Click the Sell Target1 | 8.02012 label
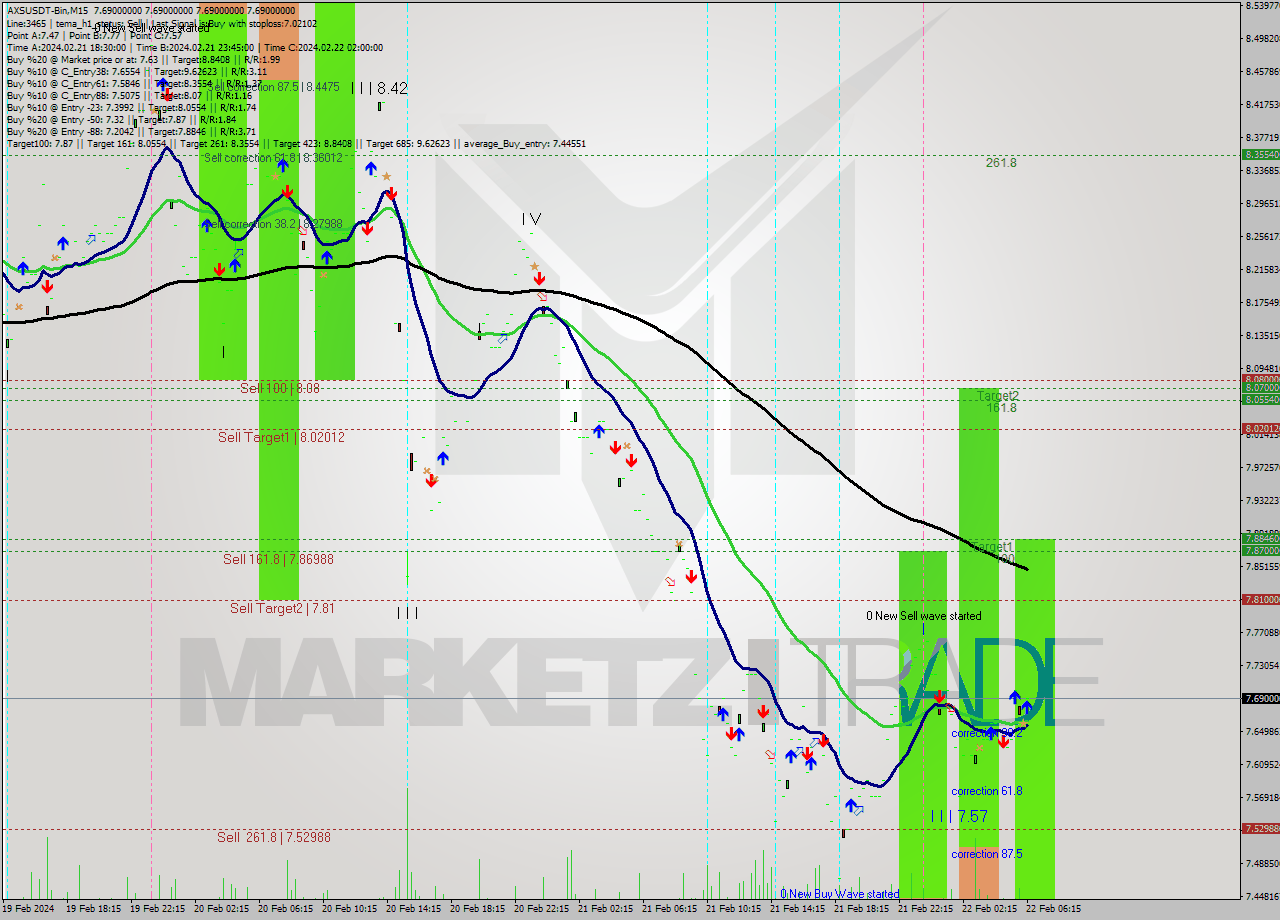Screen dimensions: 1280x920 click(281, 437)
